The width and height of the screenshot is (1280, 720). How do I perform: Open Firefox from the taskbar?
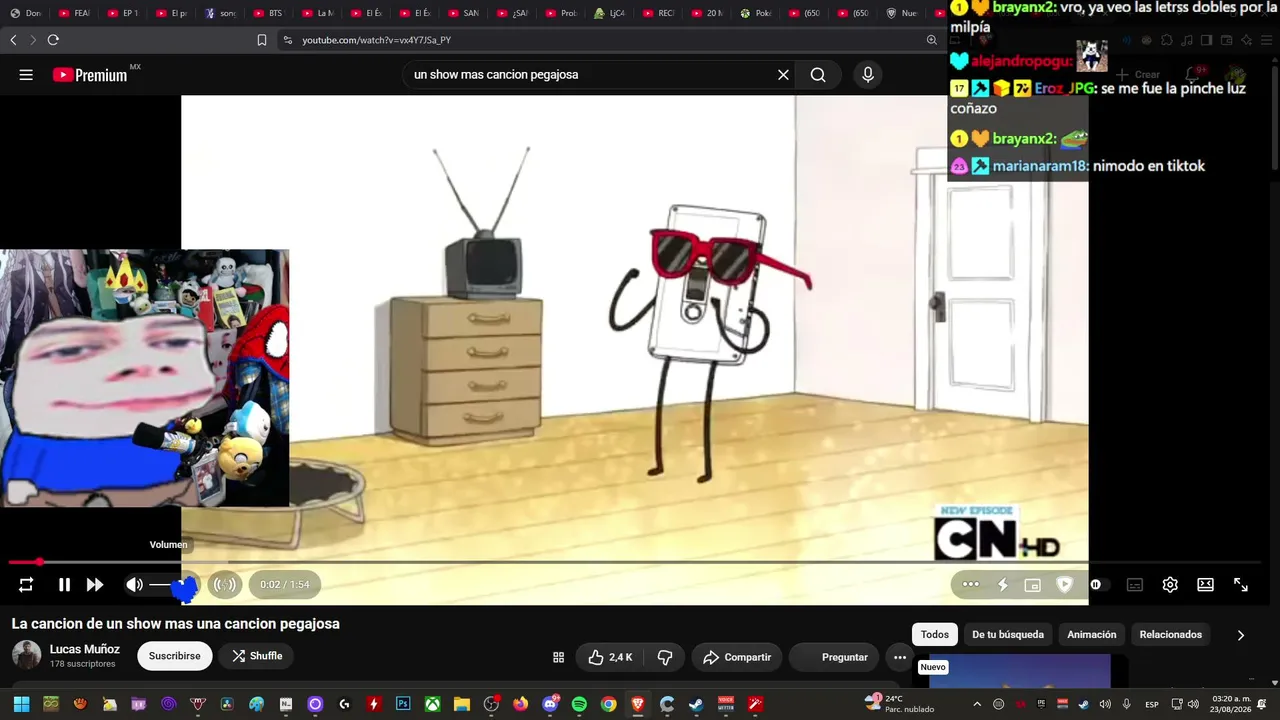(520, 704)
